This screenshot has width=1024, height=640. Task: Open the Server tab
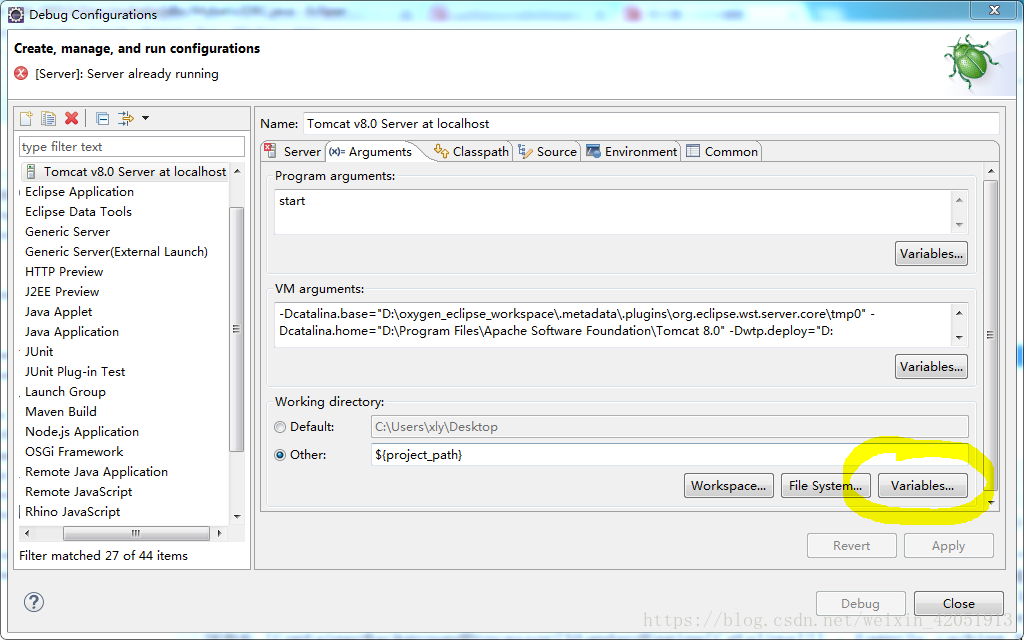(293, 152)
